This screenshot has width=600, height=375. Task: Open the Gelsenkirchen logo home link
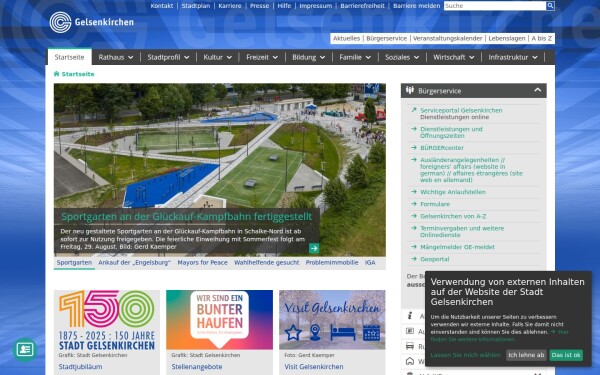pyautogui.click(x=91, y=22)
